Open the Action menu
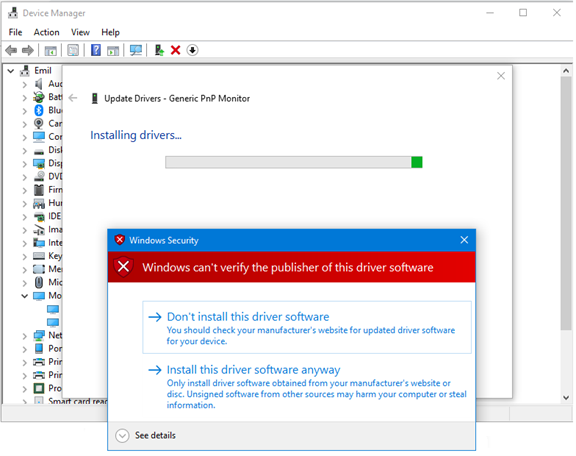This screenshot has width=576, height=456. [x=46, y=32]
